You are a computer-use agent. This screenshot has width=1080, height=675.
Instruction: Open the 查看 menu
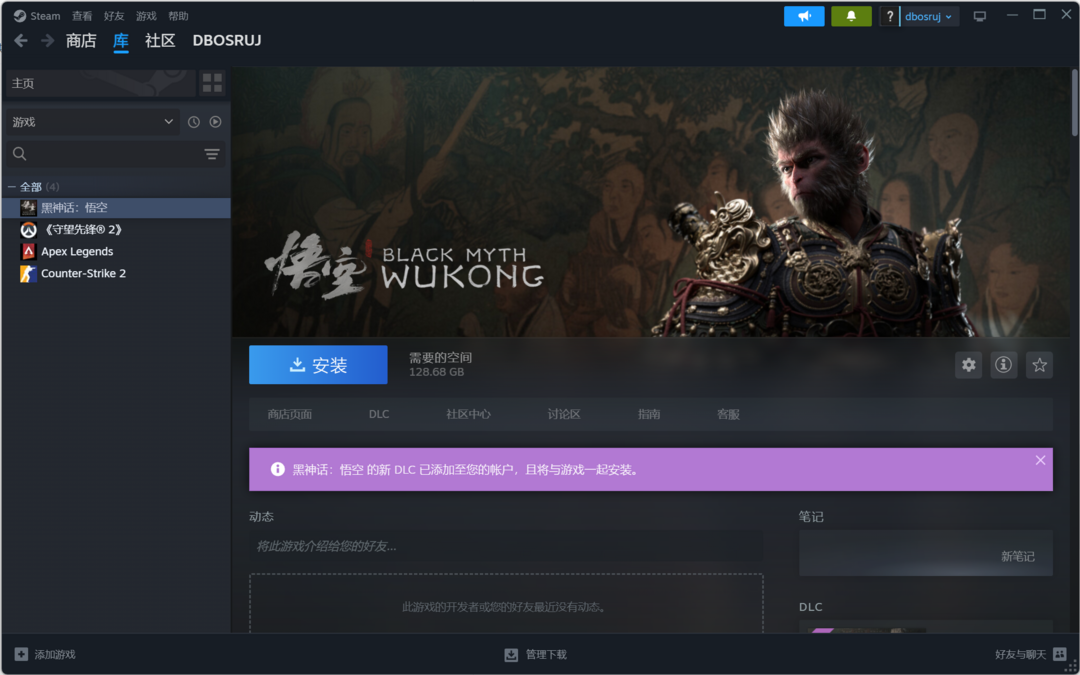point(82,16)
